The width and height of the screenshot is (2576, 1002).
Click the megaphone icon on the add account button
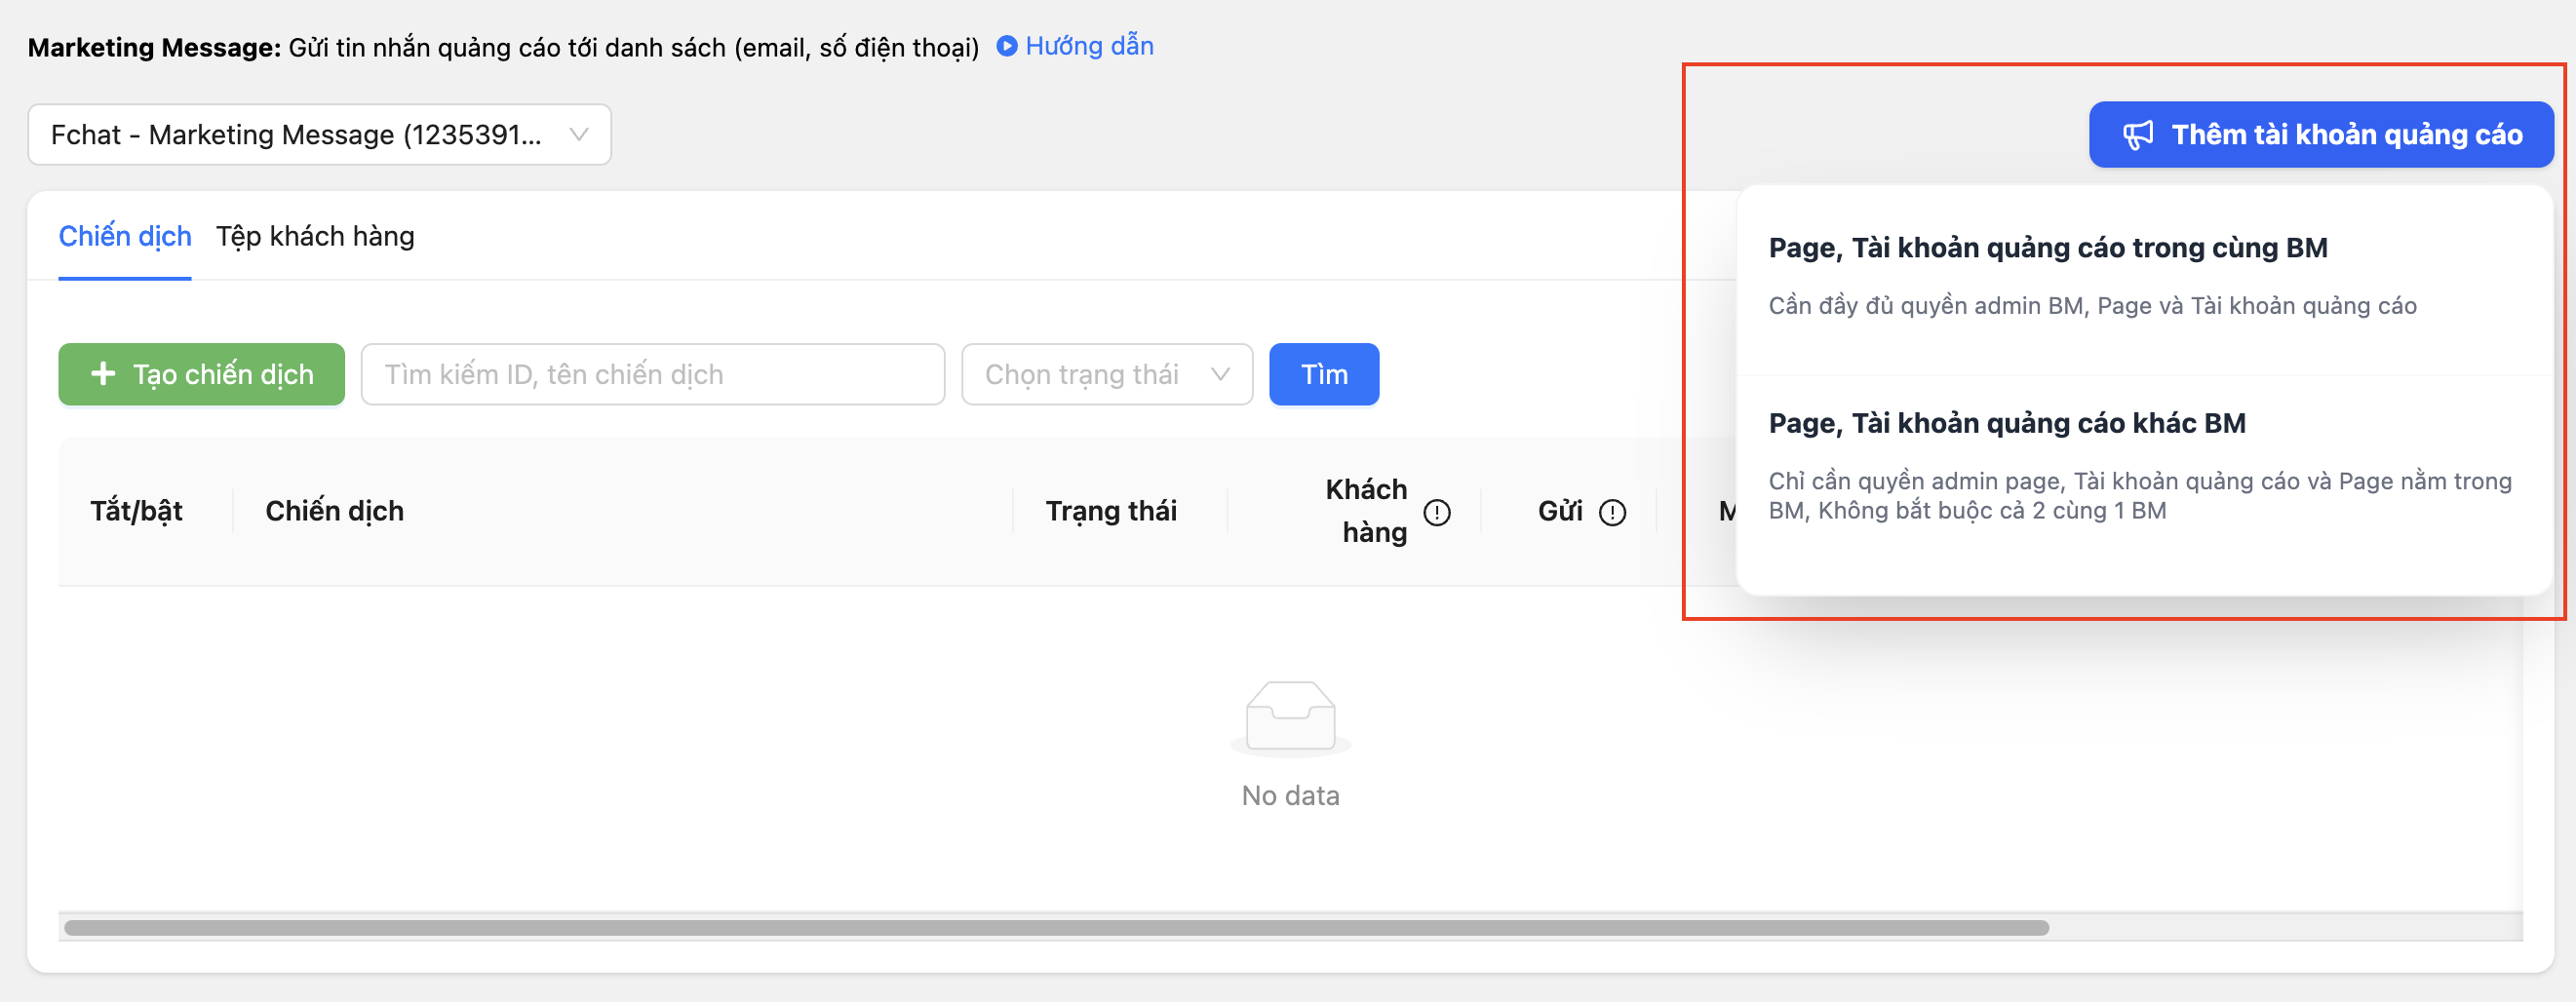[2138, 135]
